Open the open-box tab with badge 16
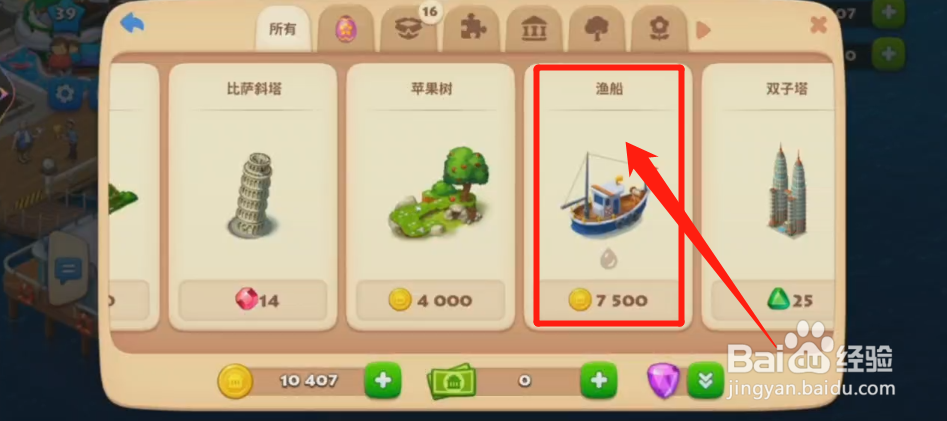 (408, 29)
